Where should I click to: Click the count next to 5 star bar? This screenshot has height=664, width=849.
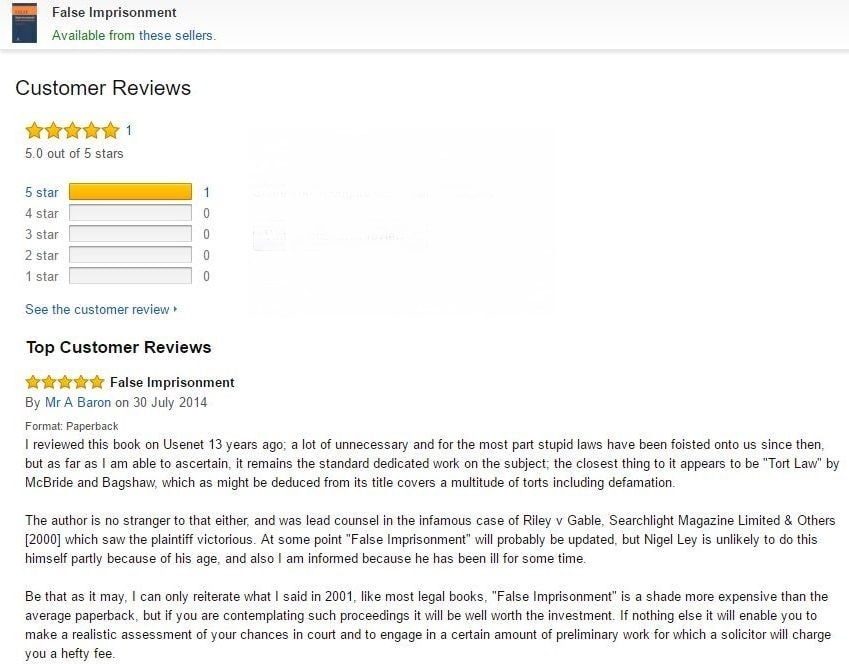click(x=206, y=192)
